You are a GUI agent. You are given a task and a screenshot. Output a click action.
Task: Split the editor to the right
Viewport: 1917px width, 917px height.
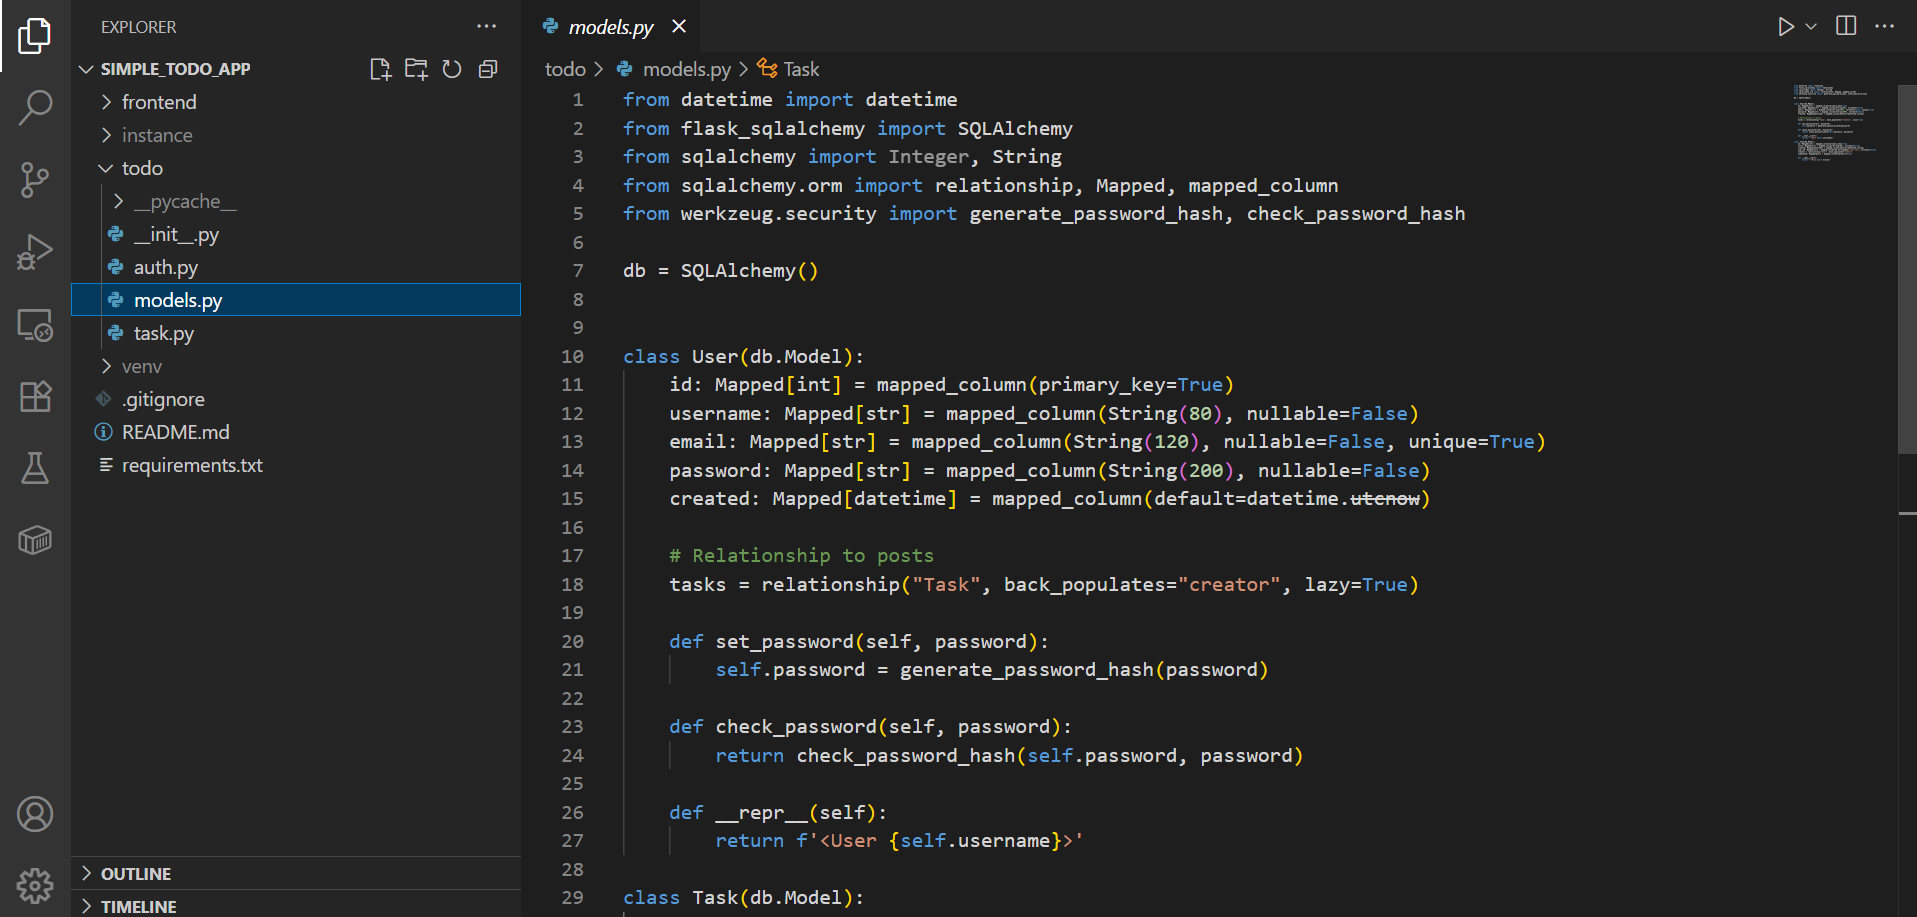1846,27
